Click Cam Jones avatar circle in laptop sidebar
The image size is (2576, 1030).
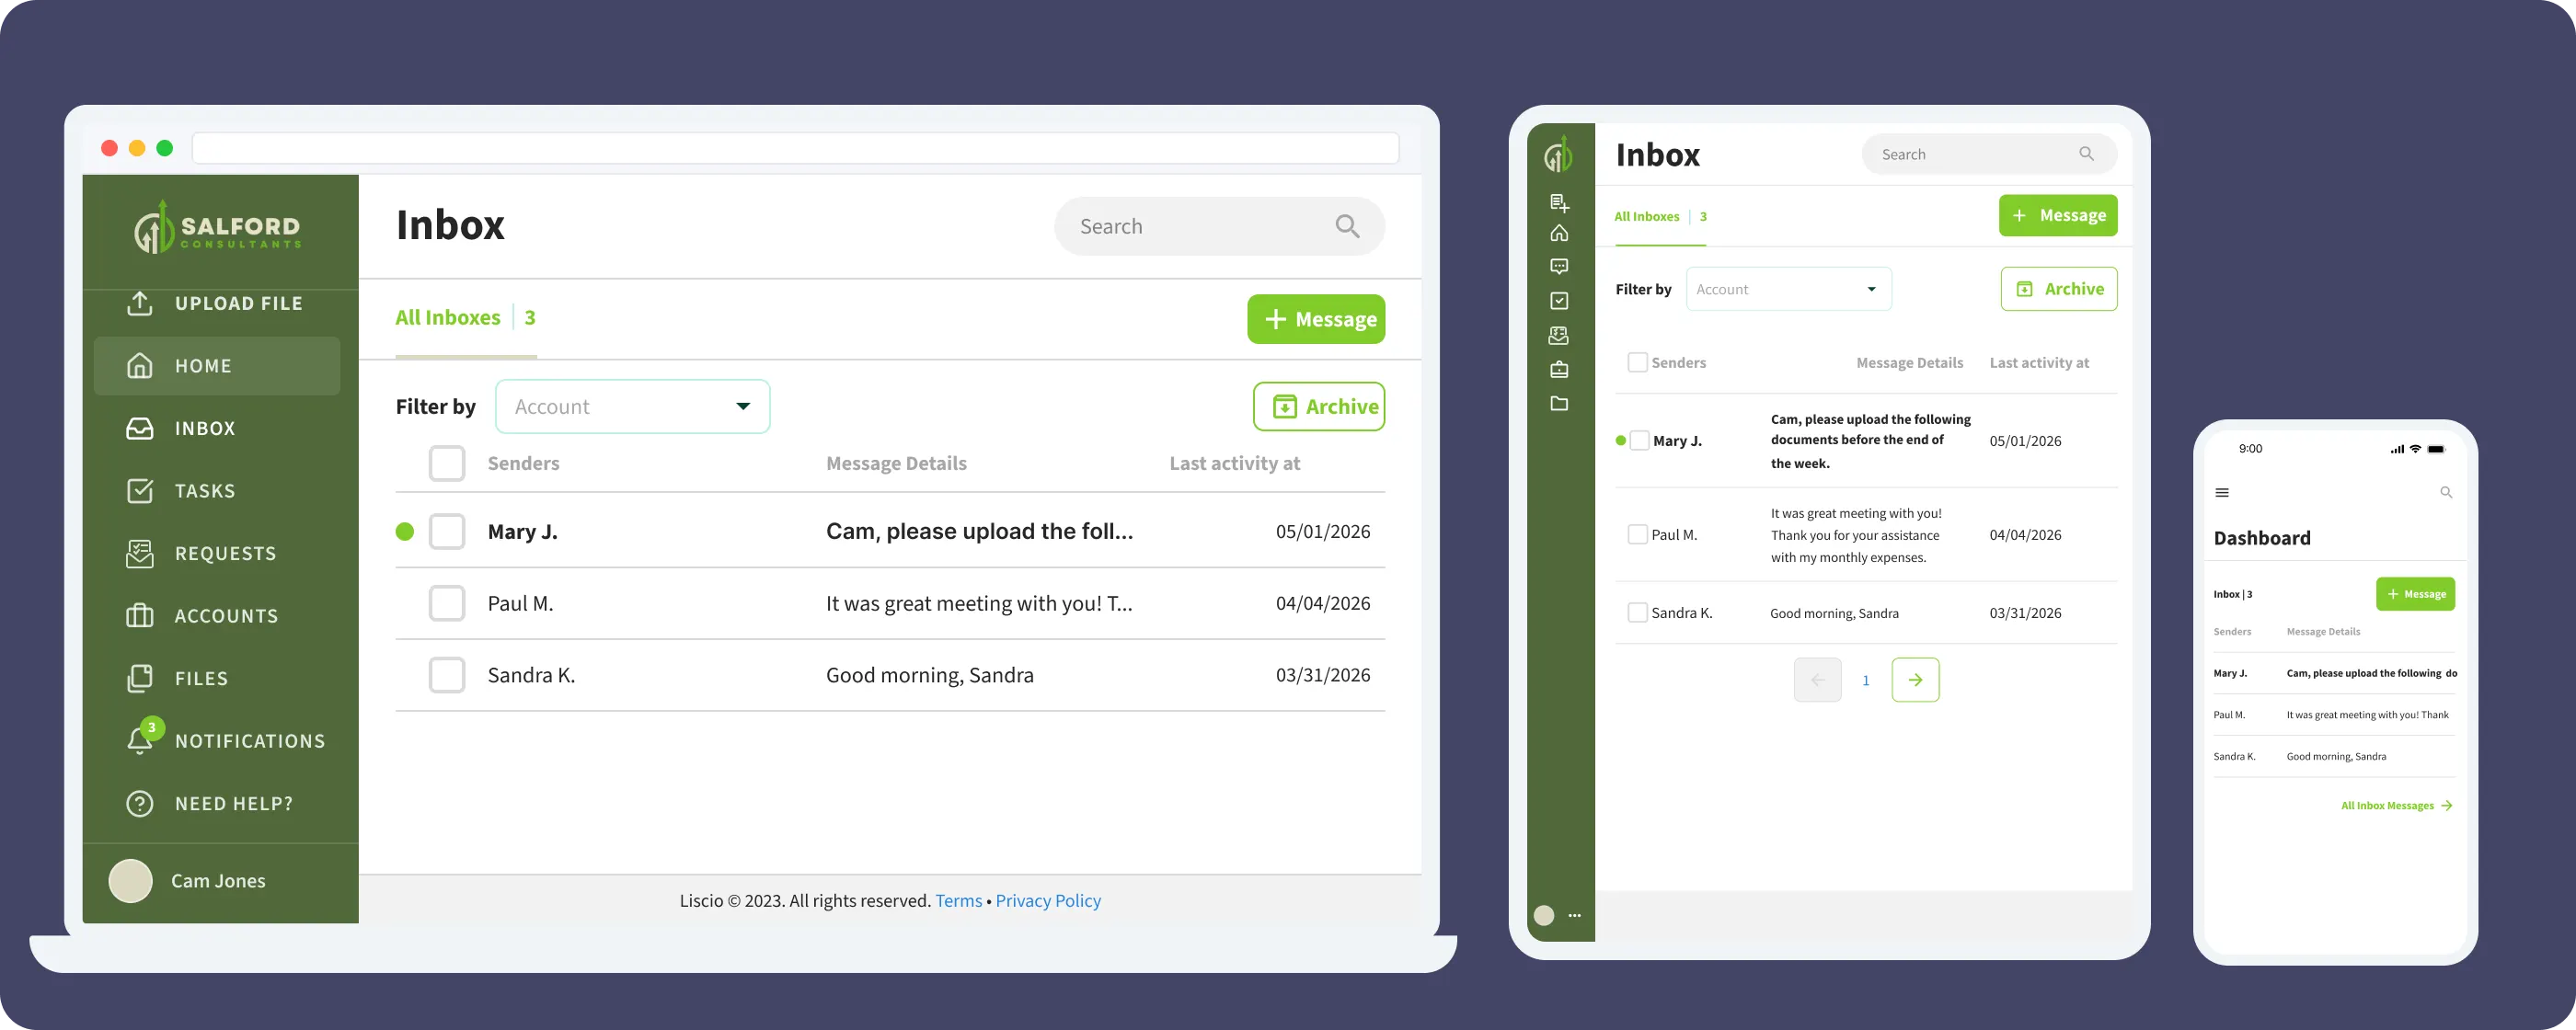[130, 881]
